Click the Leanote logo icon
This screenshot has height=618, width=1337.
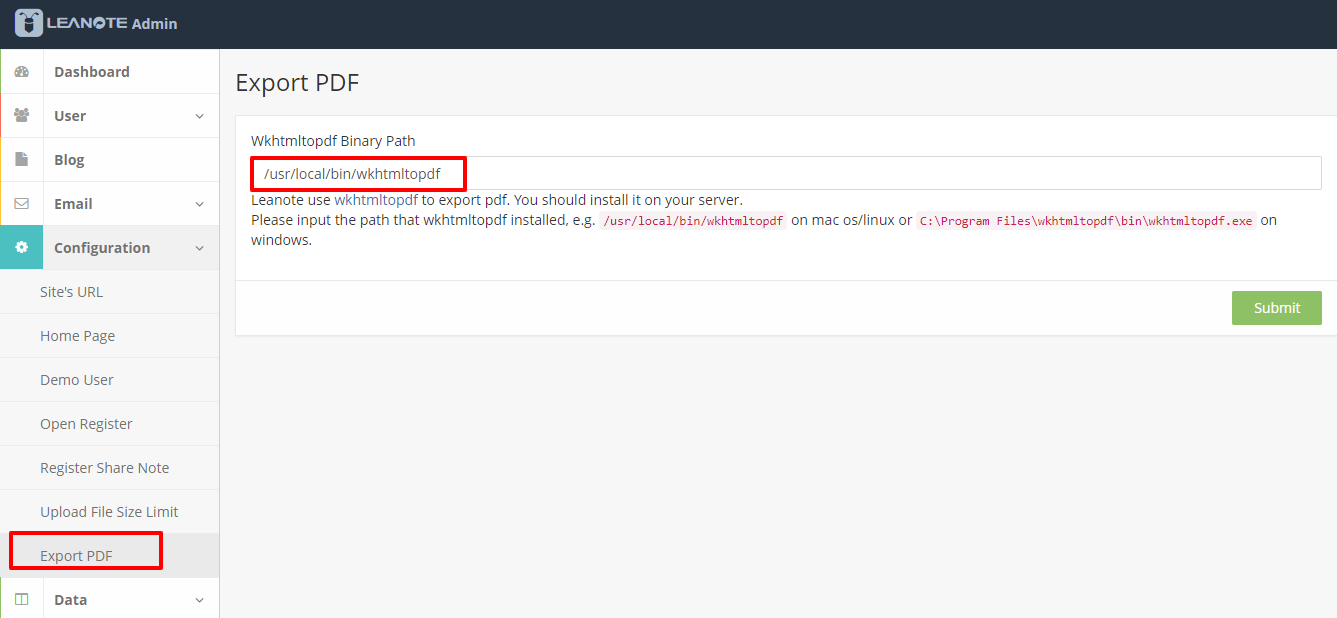pos(29,23)
